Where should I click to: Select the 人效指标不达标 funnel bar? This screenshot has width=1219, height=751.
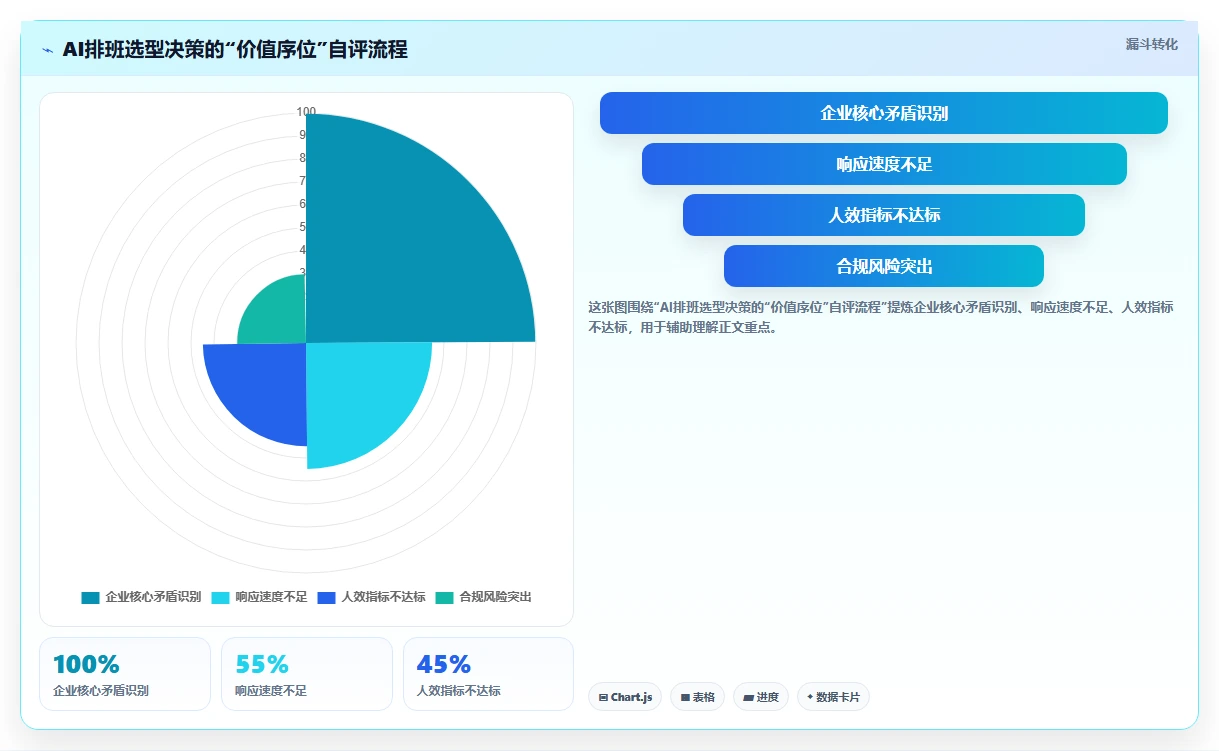(884, 215)
